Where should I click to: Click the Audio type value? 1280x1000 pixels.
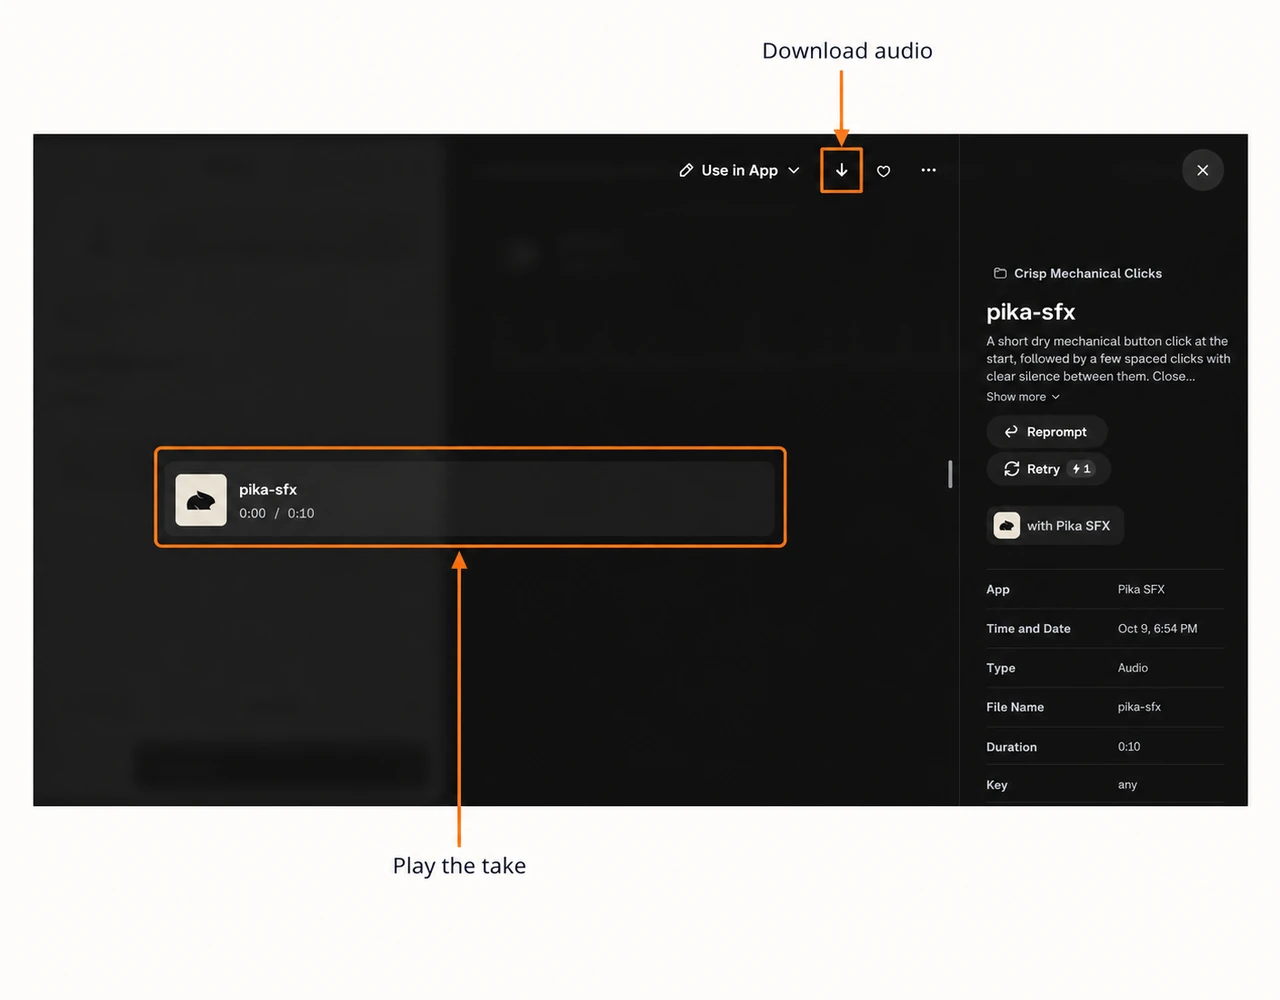point(1133,667)
